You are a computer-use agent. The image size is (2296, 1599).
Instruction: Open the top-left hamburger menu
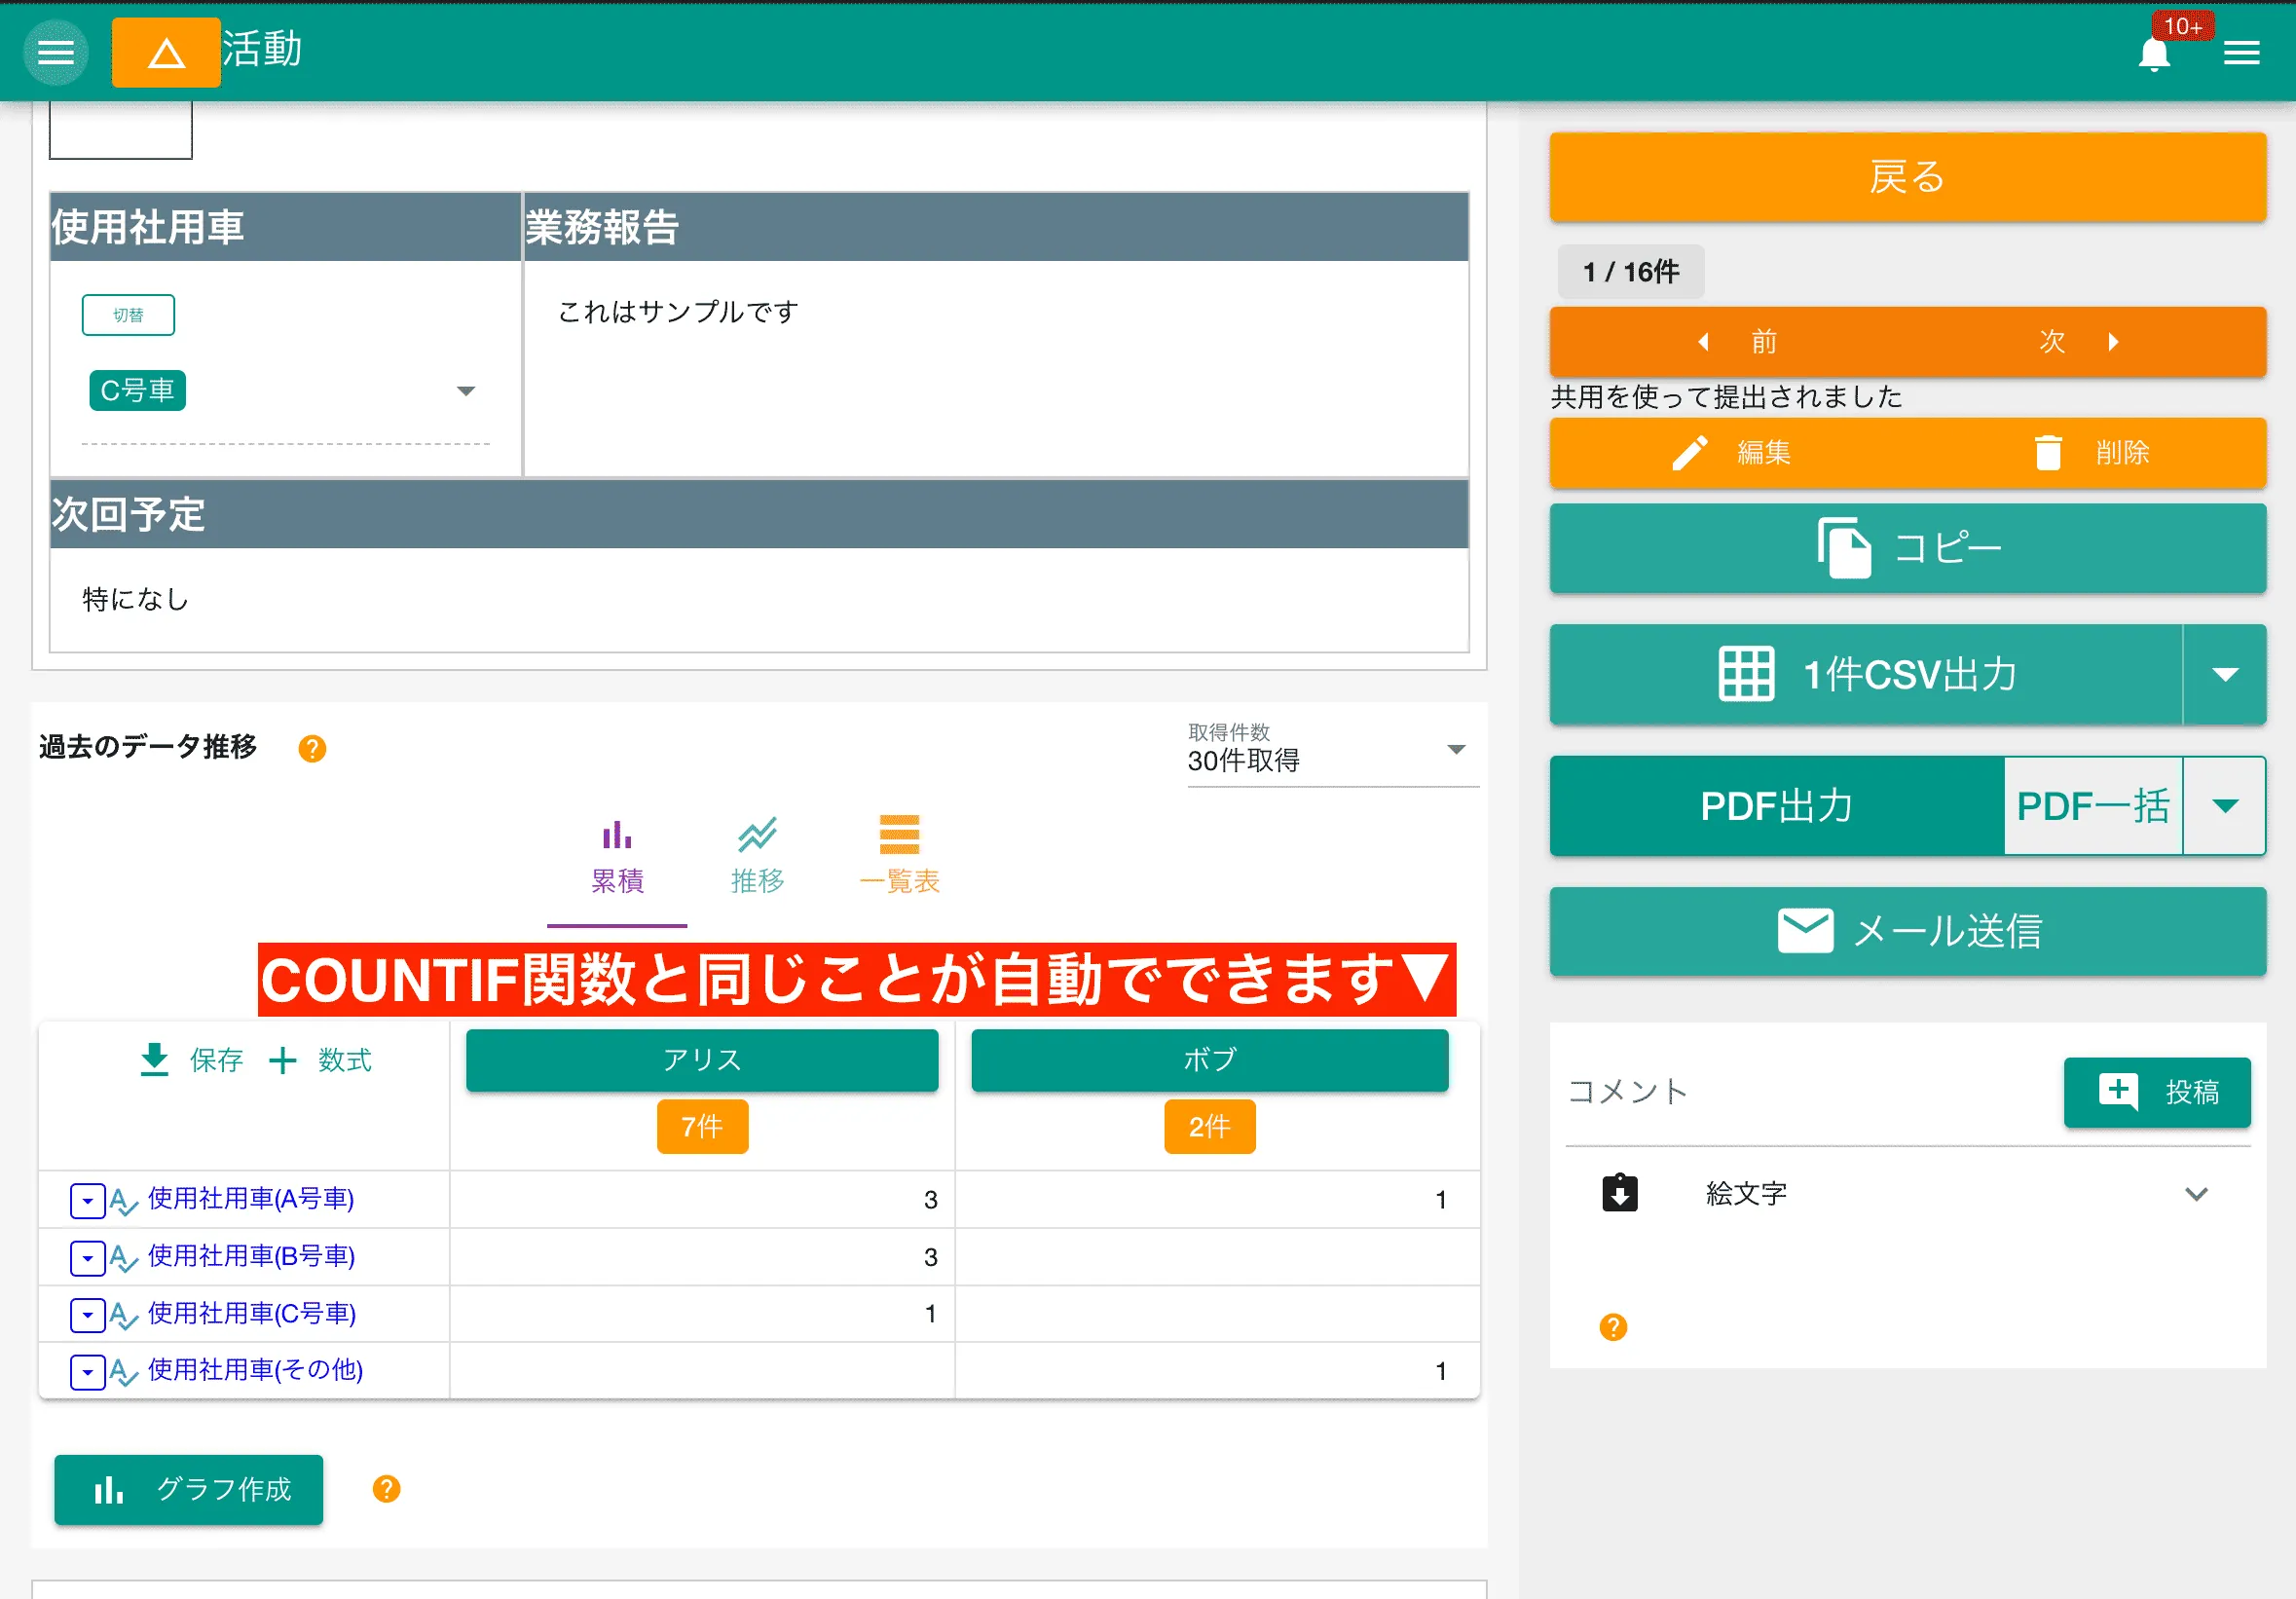point(55,52)
